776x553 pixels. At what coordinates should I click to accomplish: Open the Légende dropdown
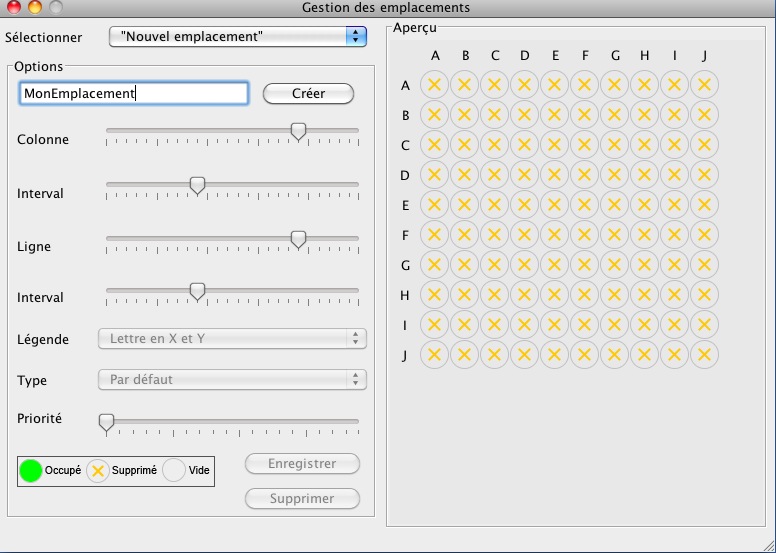[232, 339]
